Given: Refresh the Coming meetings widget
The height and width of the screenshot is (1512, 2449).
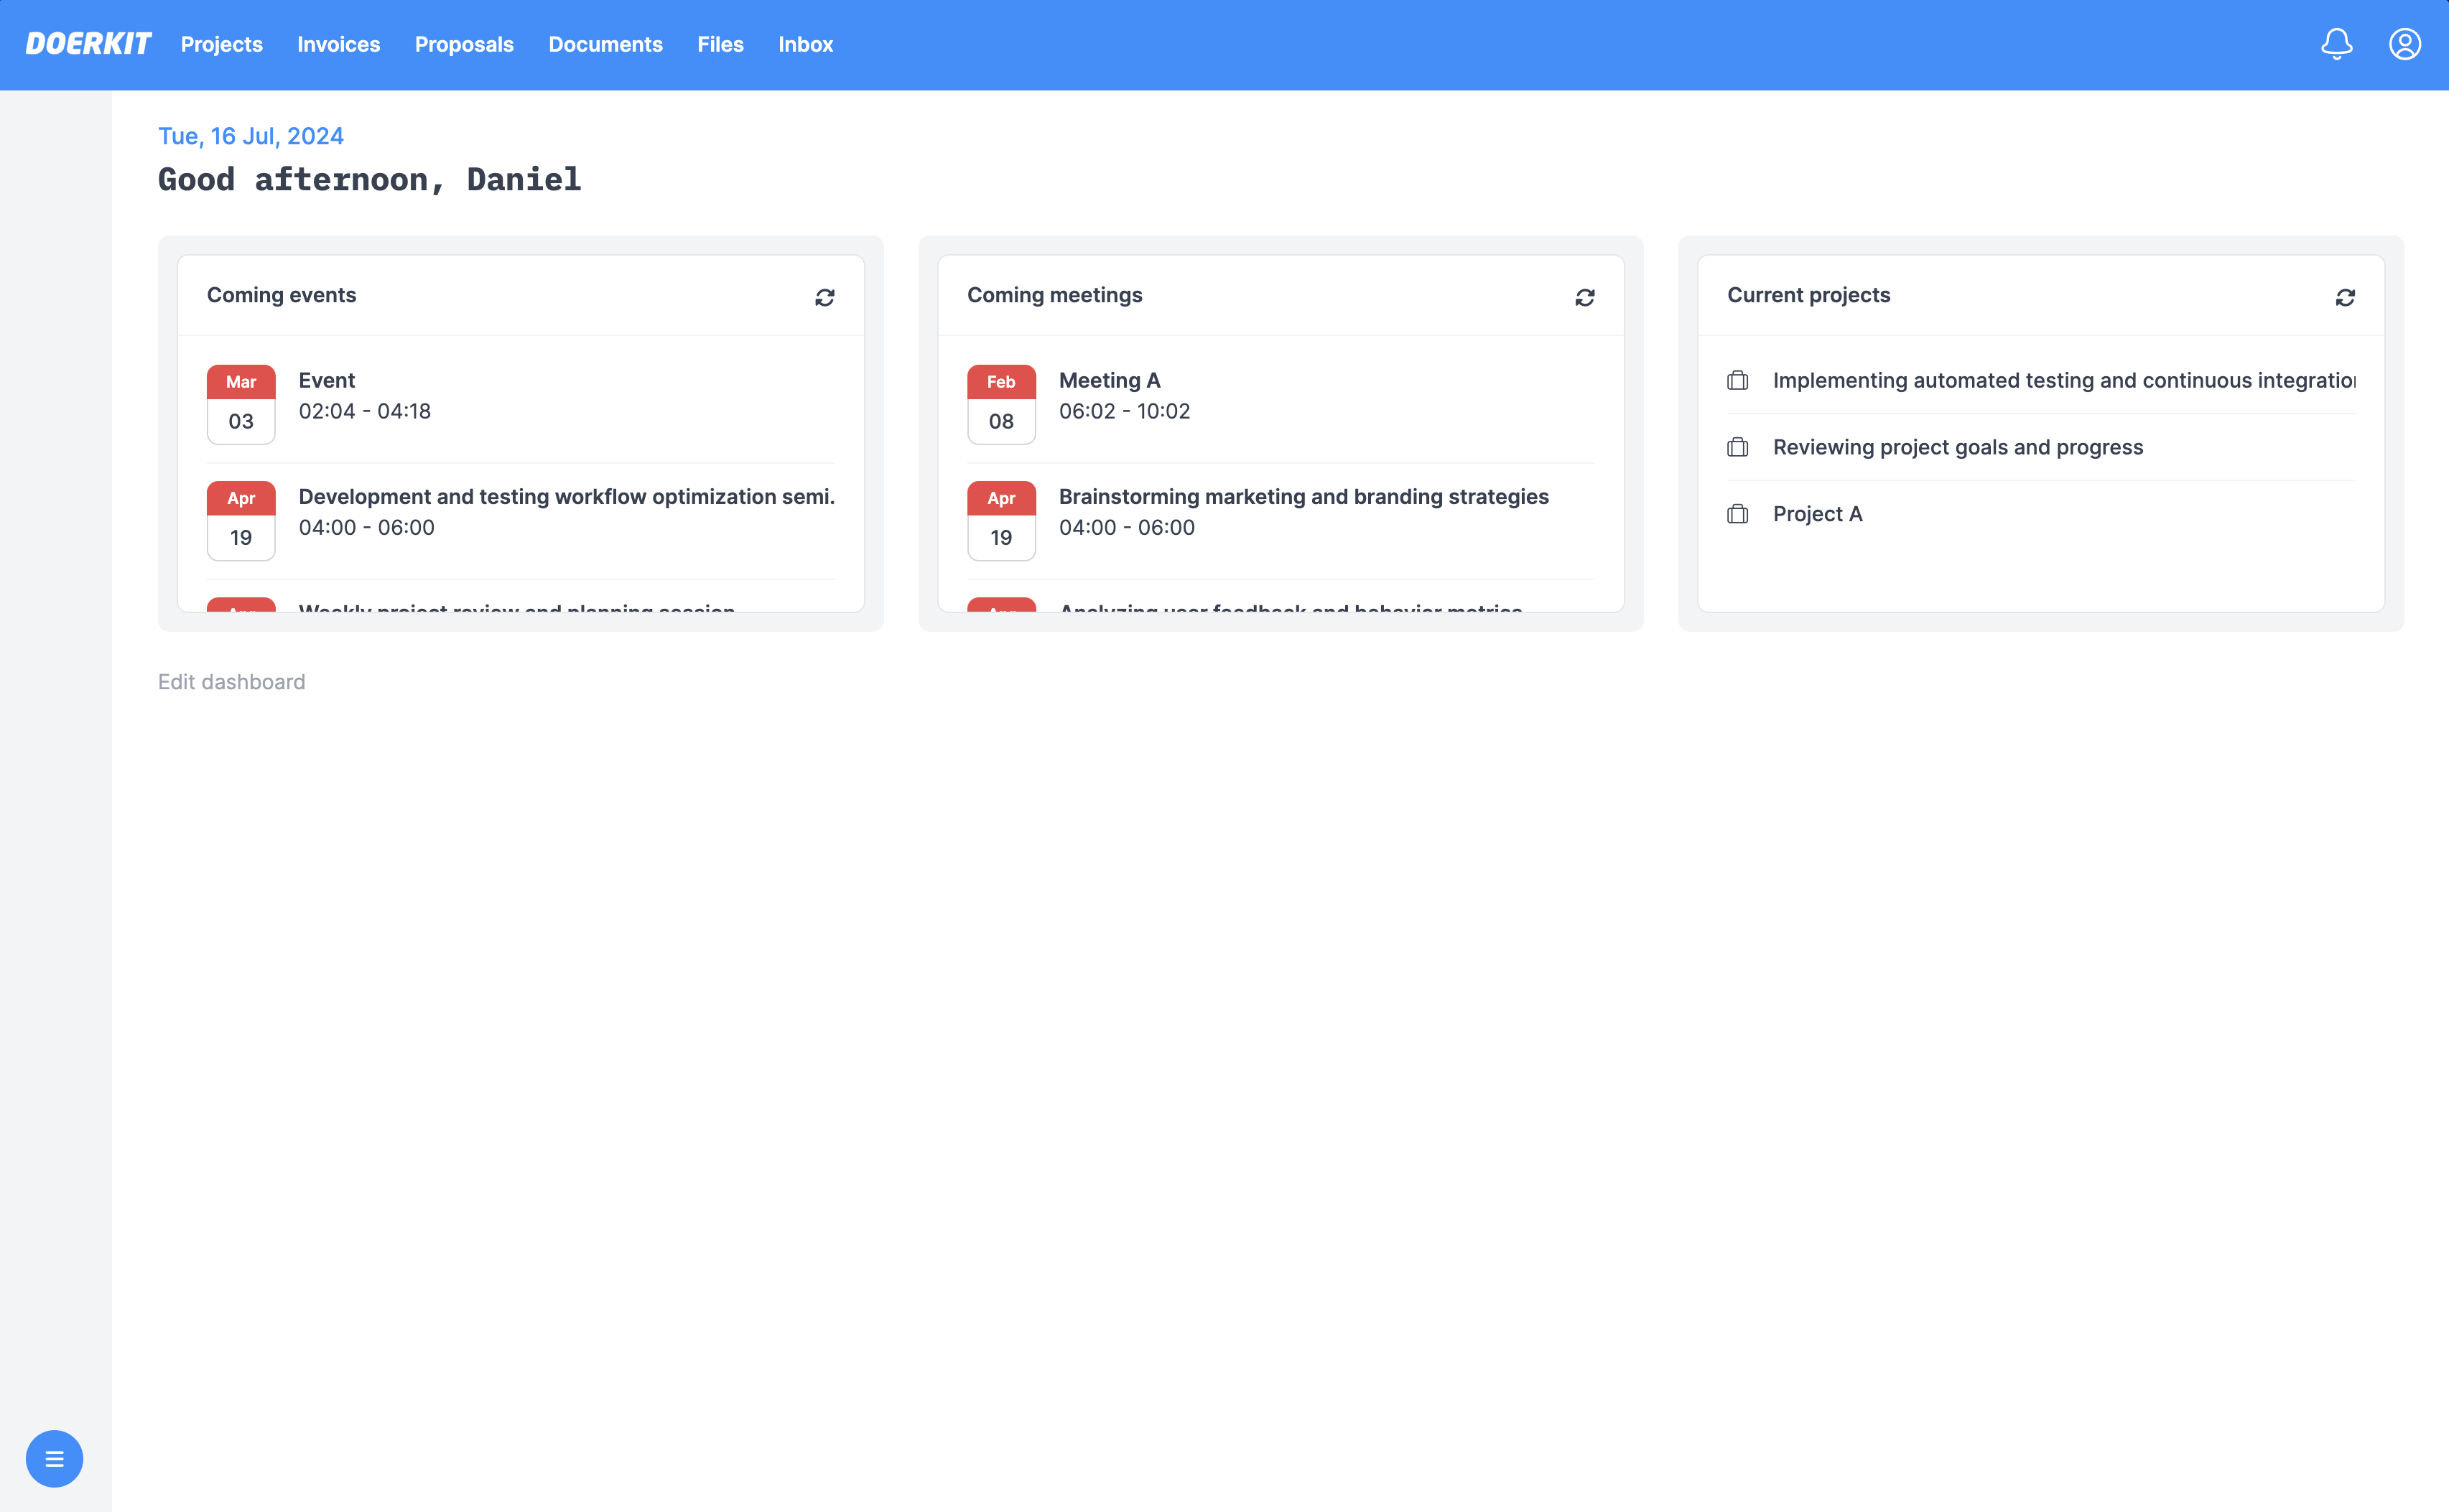Looking at the screenshot, I should 1584,297.
